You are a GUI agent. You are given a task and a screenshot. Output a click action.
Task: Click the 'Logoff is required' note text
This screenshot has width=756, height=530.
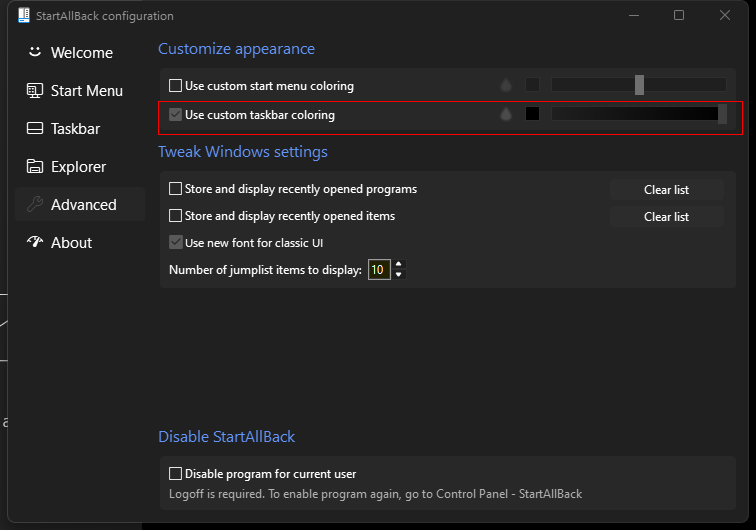(x=376, y=494)
